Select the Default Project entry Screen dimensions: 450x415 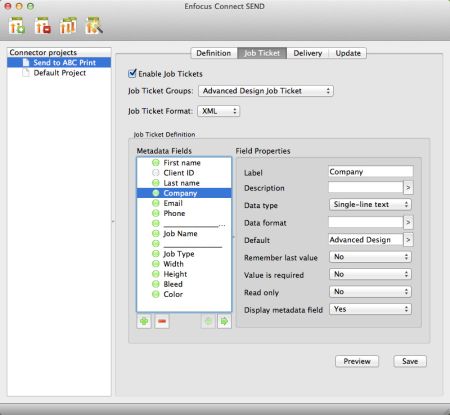click(59, 73)
